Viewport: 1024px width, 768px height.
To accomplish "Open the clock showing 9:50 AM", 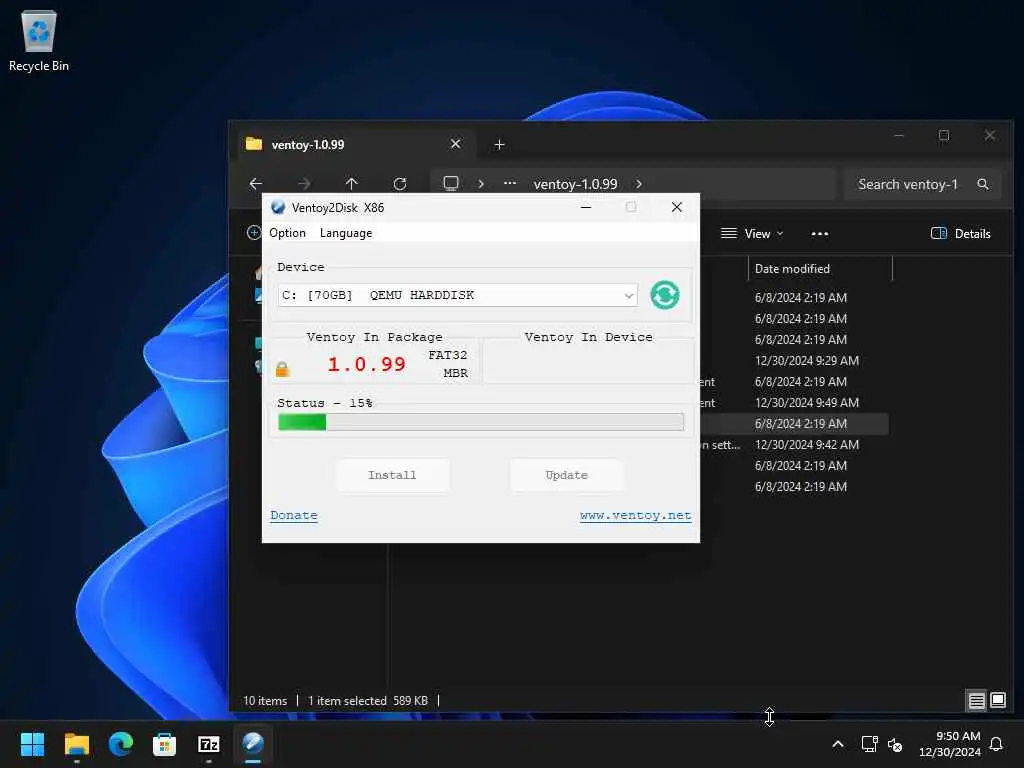I will point(950,744).
